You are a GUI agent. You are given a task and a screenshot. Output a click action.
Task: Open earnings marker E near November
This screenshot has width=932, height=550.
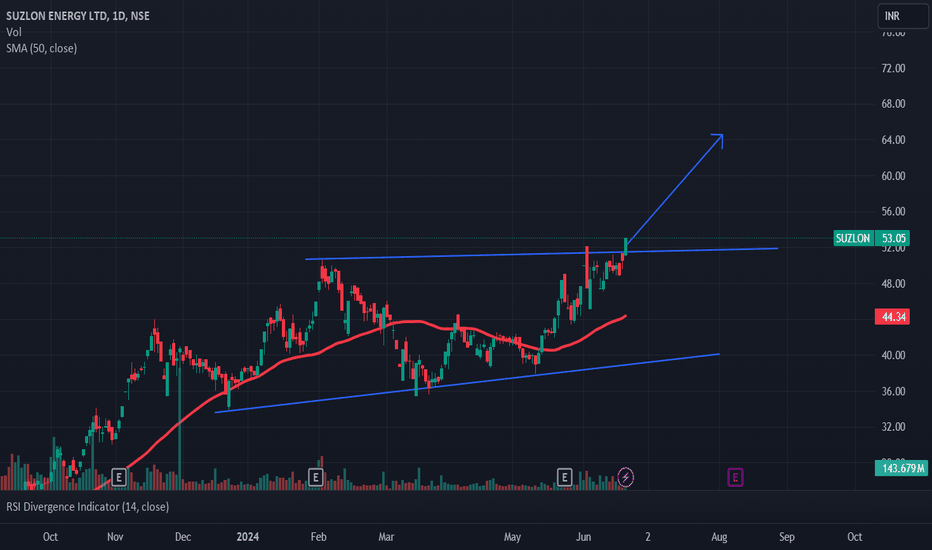click(x=119, y=477)
